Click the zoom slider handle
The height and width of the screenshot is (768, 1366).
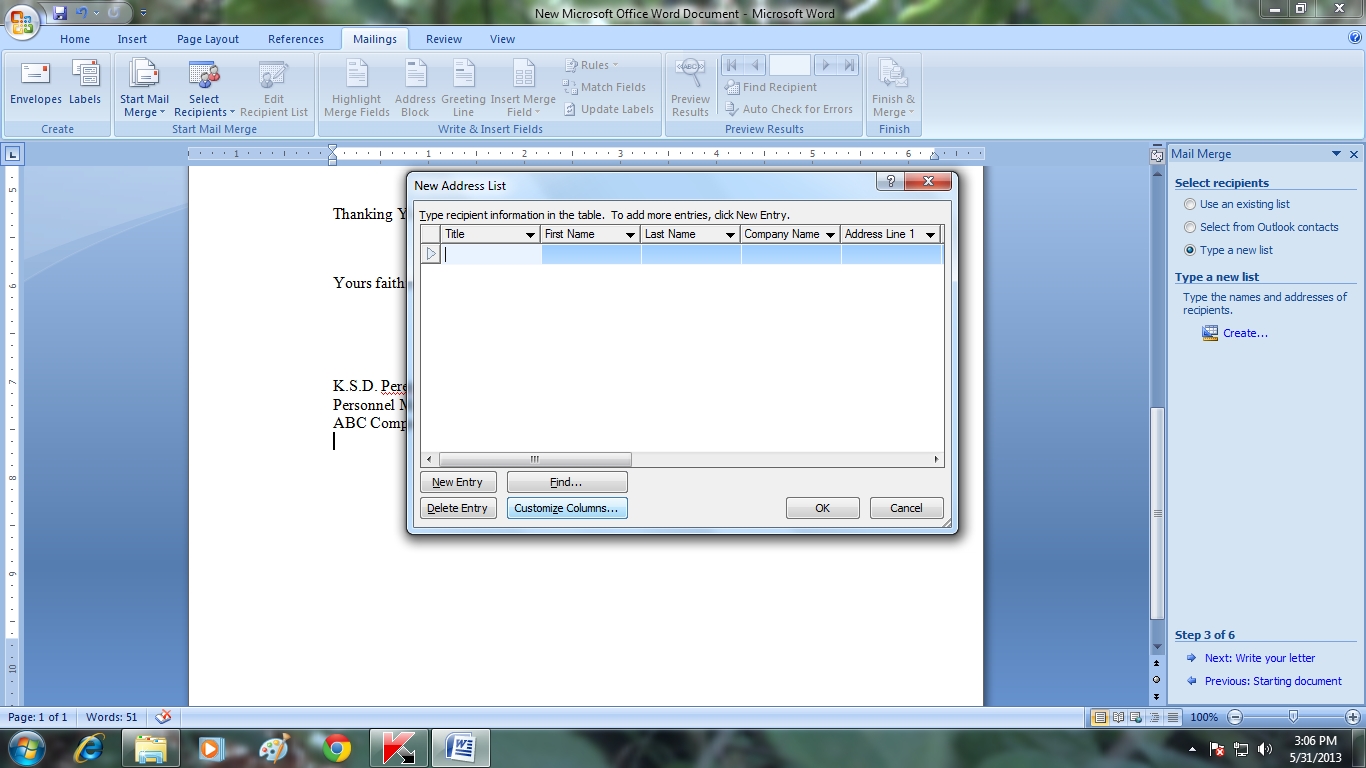(x=1293, y=717)
